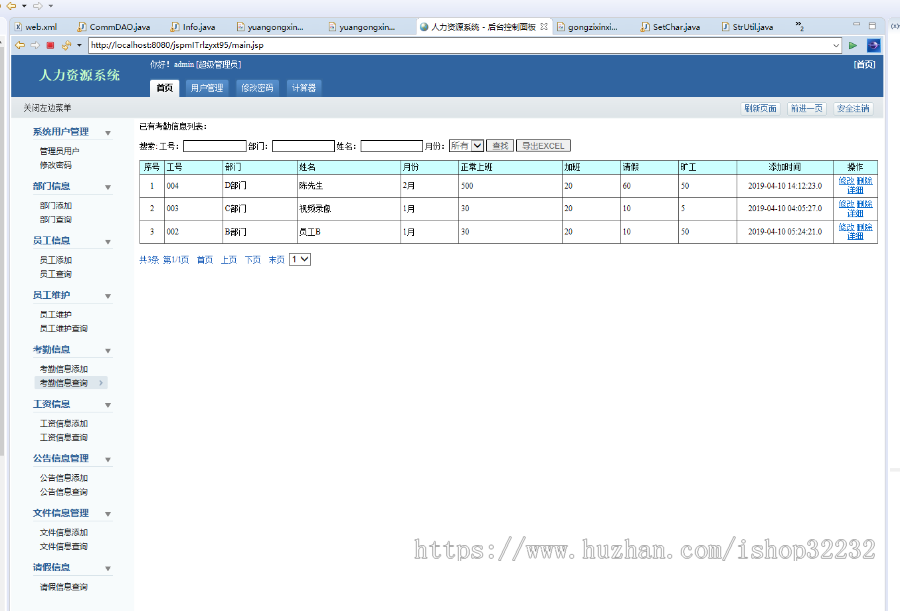Screen dimensions: 900x611
Task: Switch to the SetChar.java editor tab
Action: click(670, 26)
